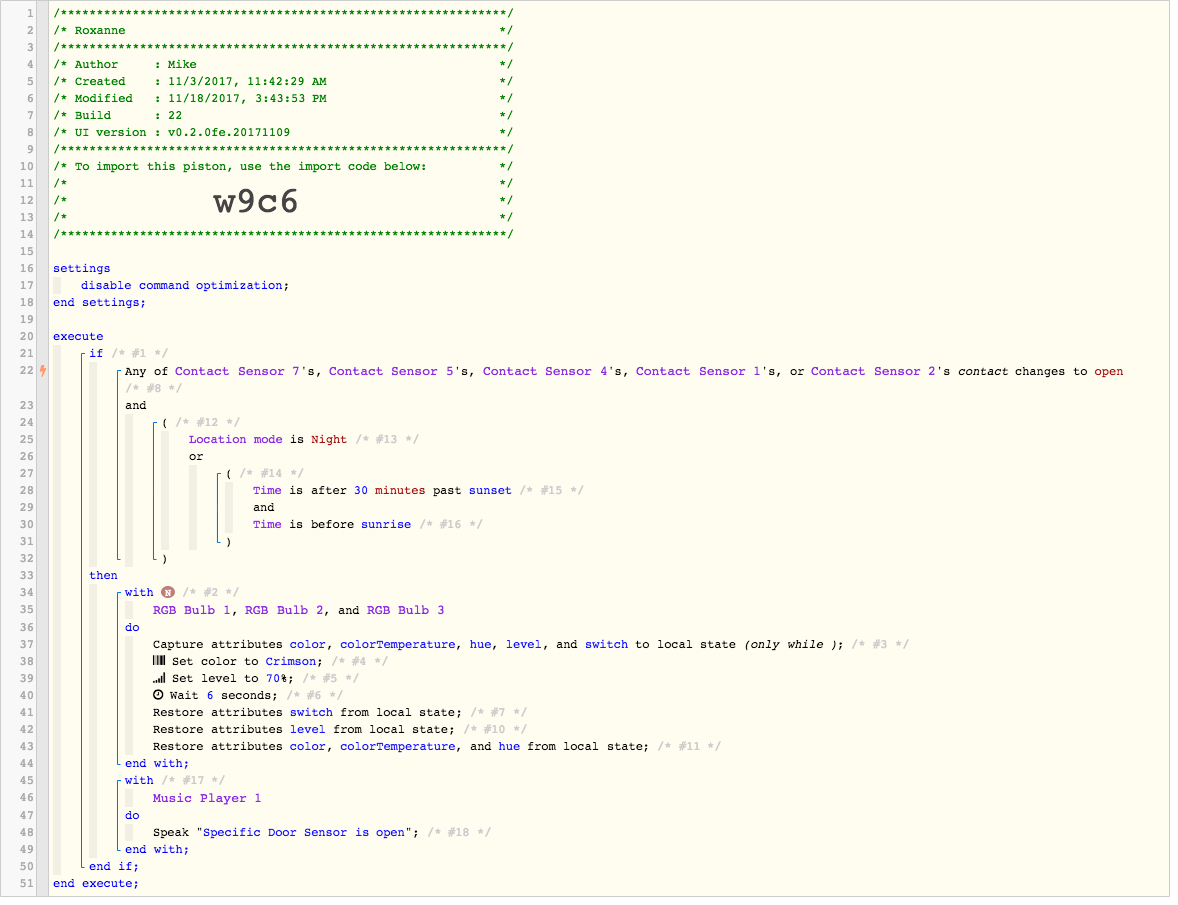This screenshot has height=905, width=1178.
Task: Click 'end with;' on line 49
Action: [x=157, y=849]
